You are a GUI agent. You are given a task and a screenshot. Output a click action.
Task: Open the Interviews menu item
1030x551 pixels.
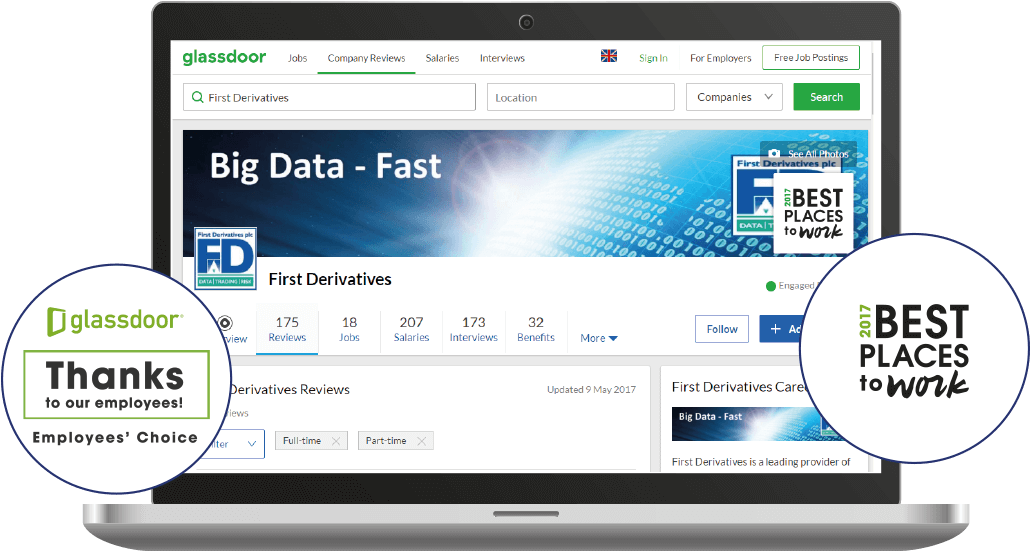tap(502, 58)
